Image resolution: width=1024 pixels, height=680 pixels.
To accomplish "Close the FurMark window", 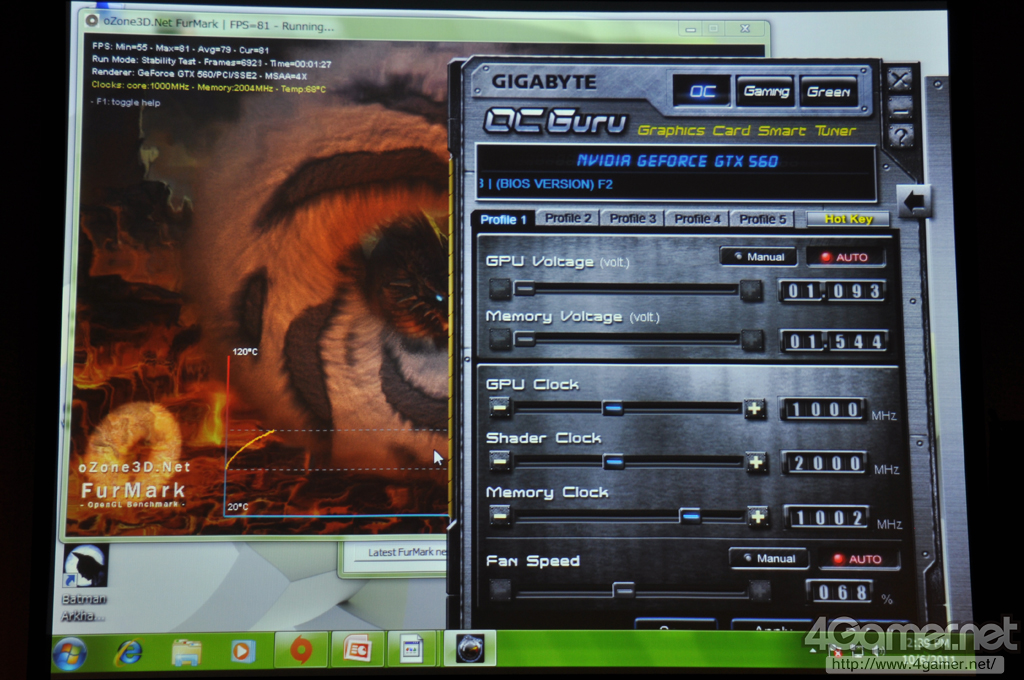I will pos(744,29).
